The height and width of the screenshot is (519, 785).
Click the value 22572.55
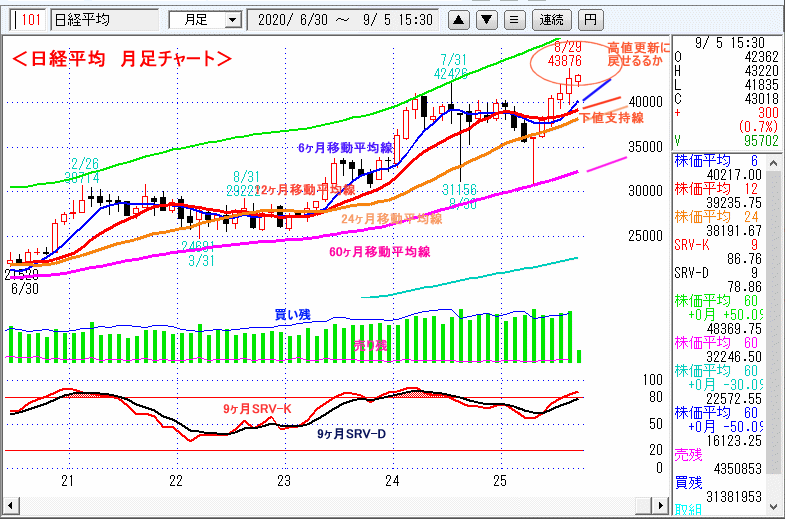tap(734, 399)
